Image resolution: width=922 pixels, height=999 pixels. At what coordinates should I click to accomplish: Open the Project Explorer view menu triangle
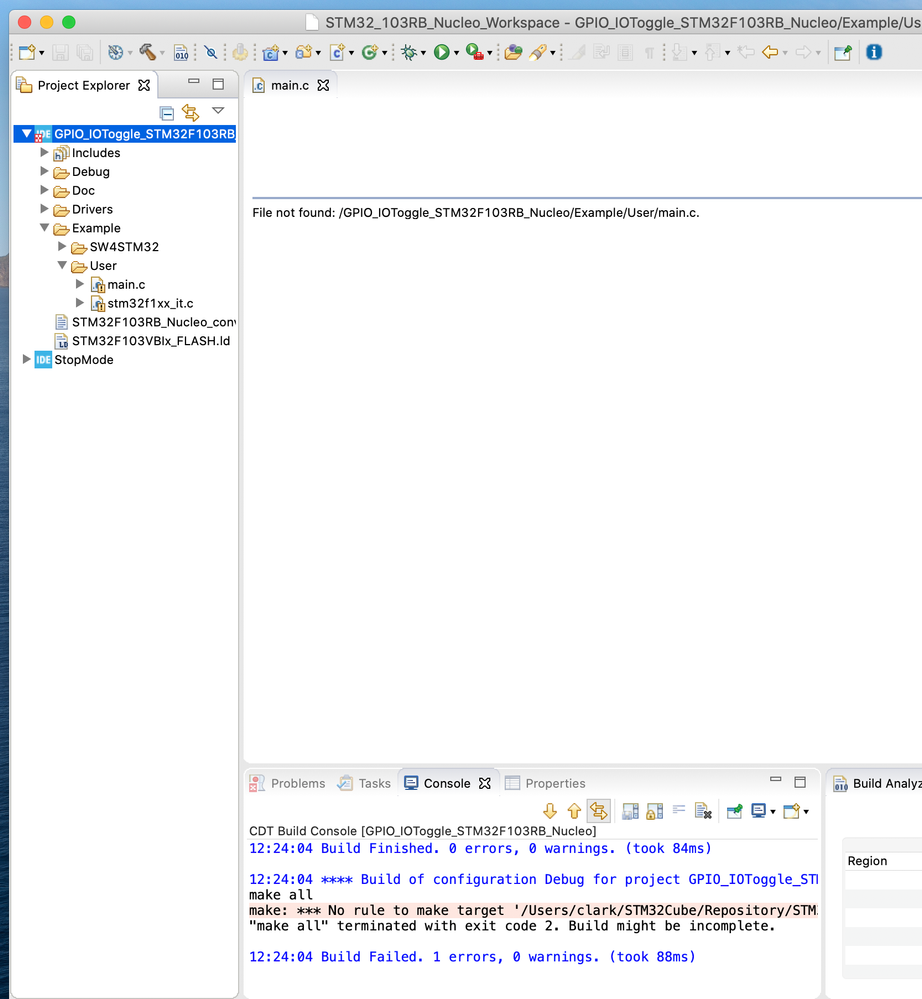point(219,111)
